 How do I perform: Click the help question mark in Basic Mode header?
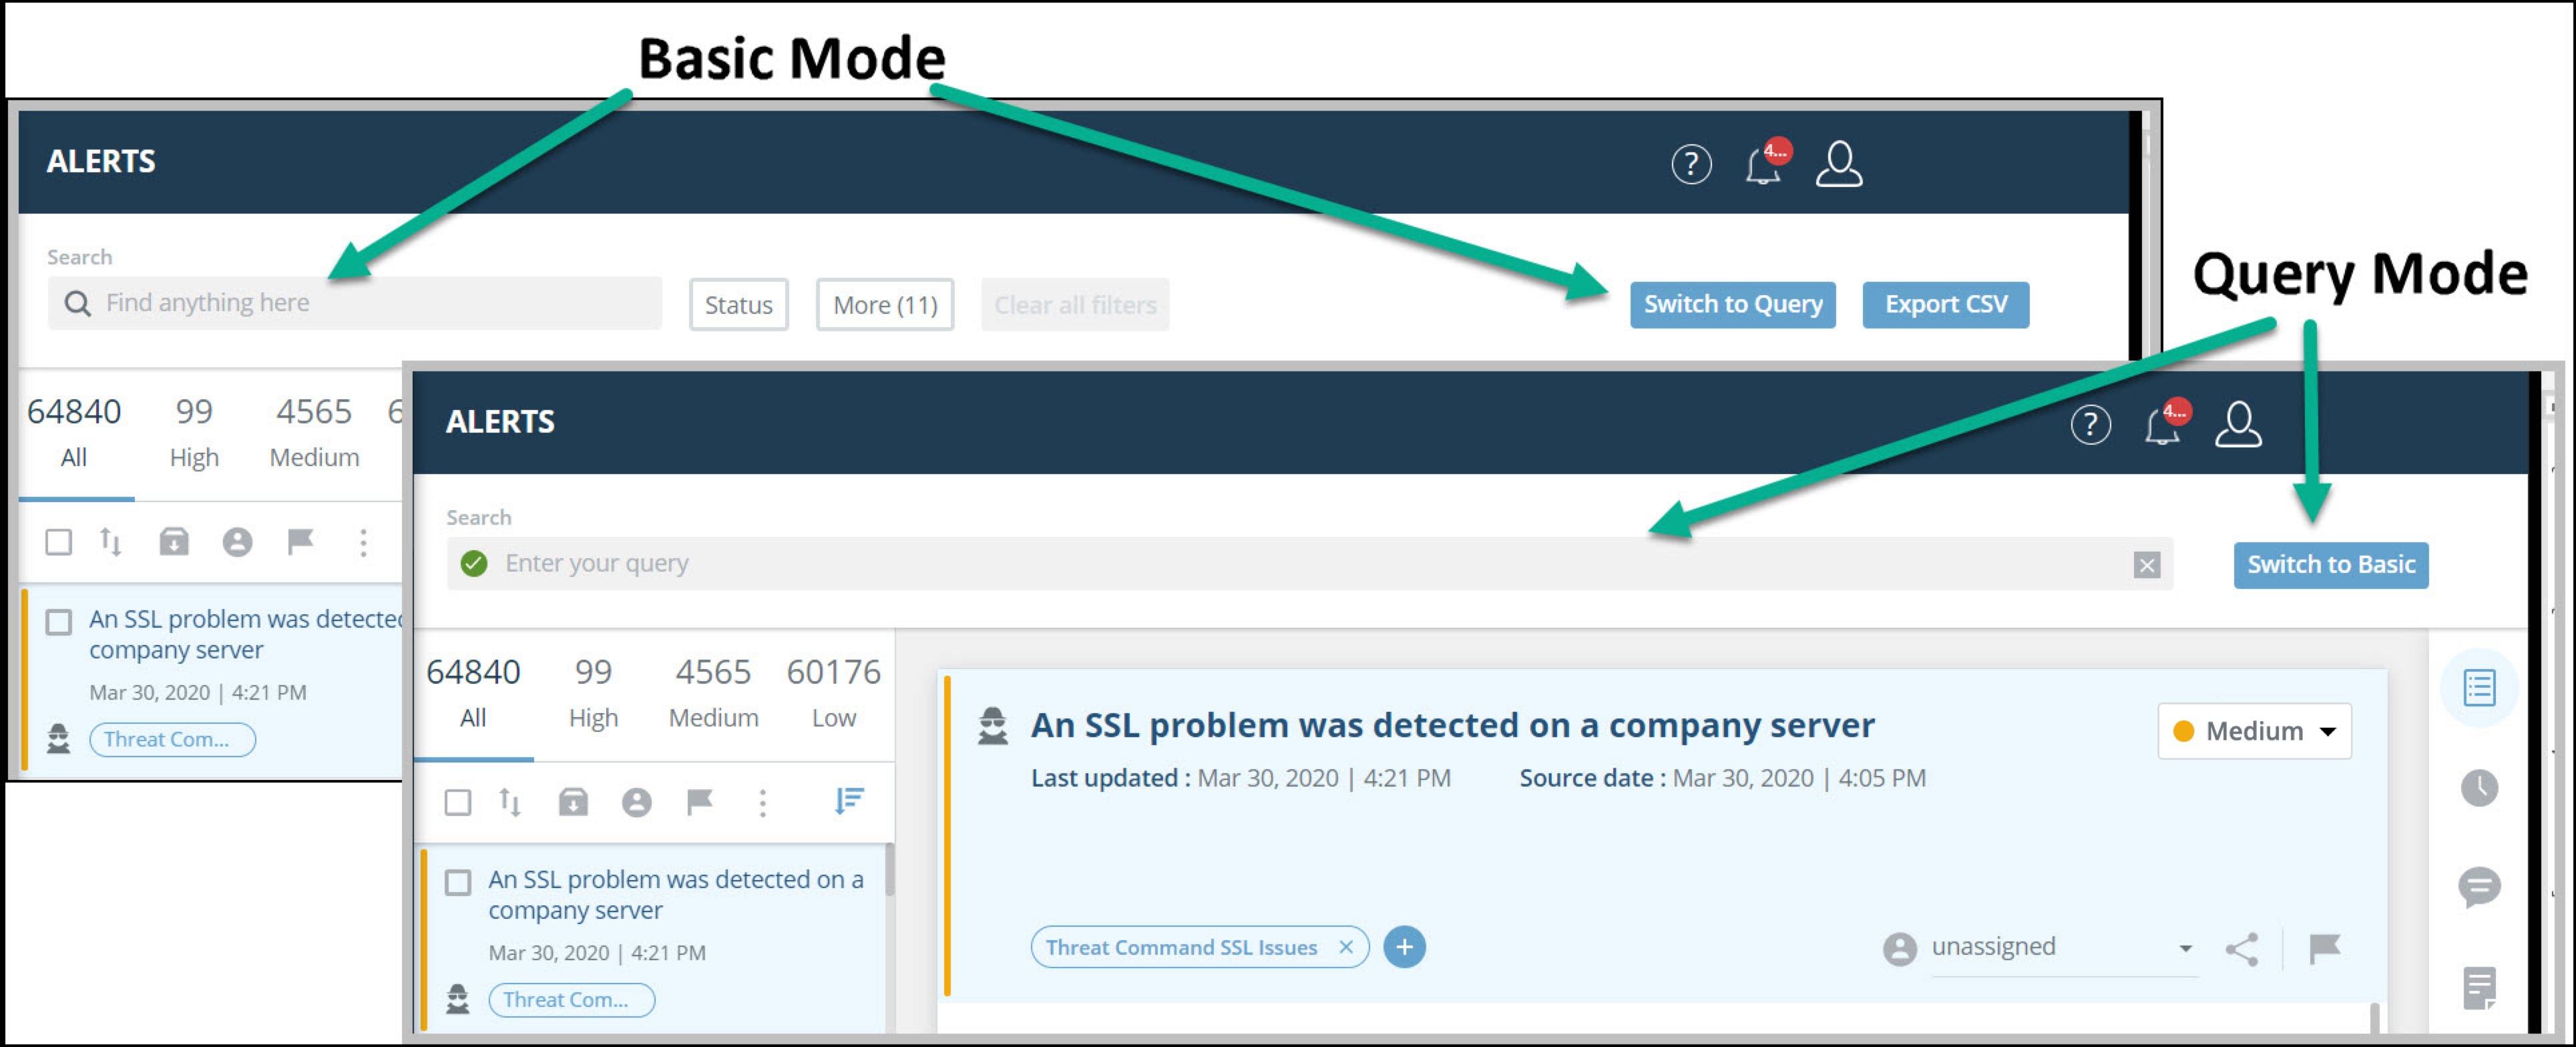tap(1691, 164)
